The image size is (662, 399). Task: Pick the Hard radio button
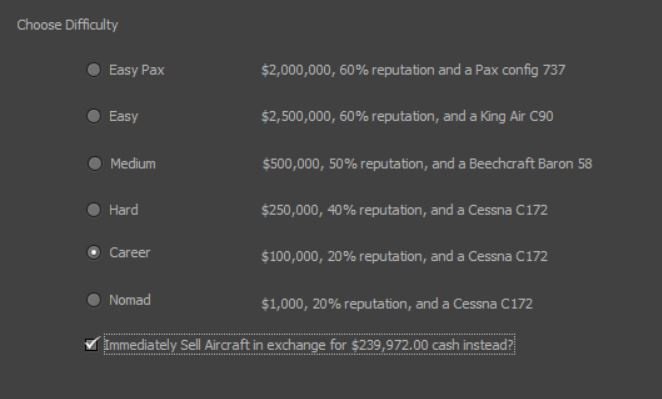94,209
